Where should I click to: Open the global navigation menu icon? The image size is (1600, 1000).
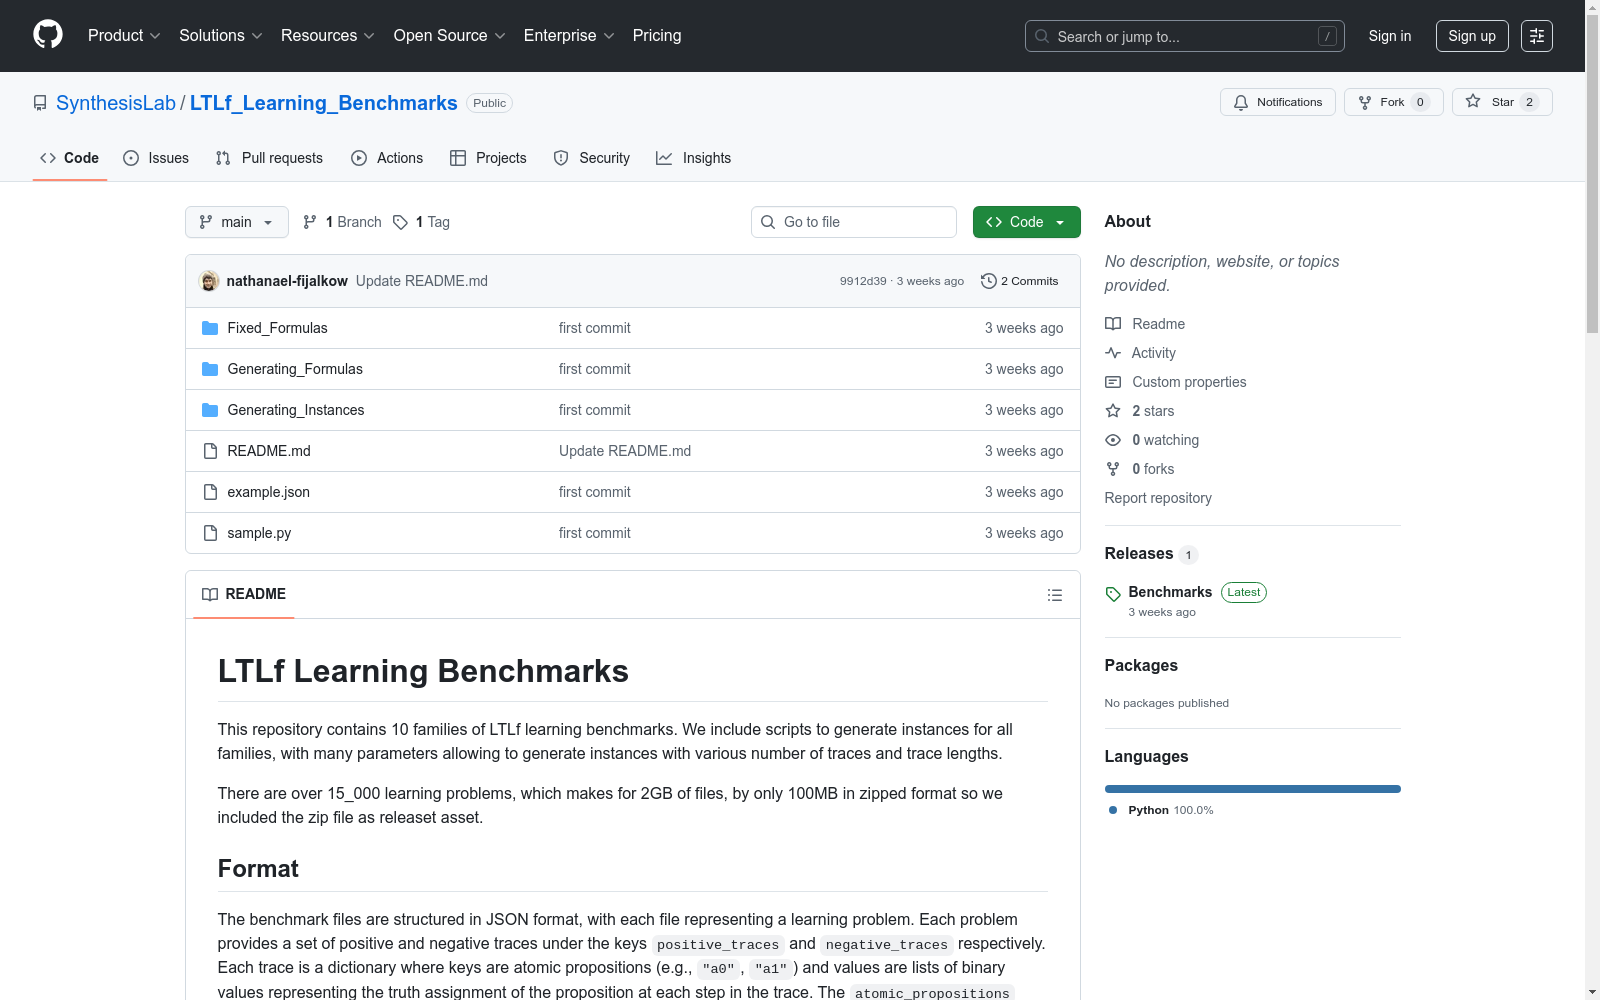coord(1537,36)
